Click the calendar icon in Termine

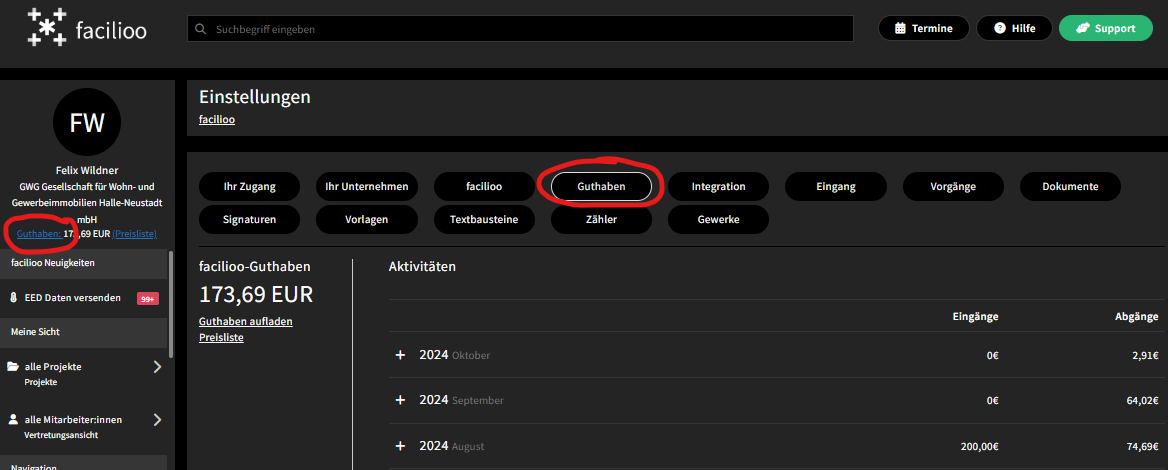pos(900,28)
